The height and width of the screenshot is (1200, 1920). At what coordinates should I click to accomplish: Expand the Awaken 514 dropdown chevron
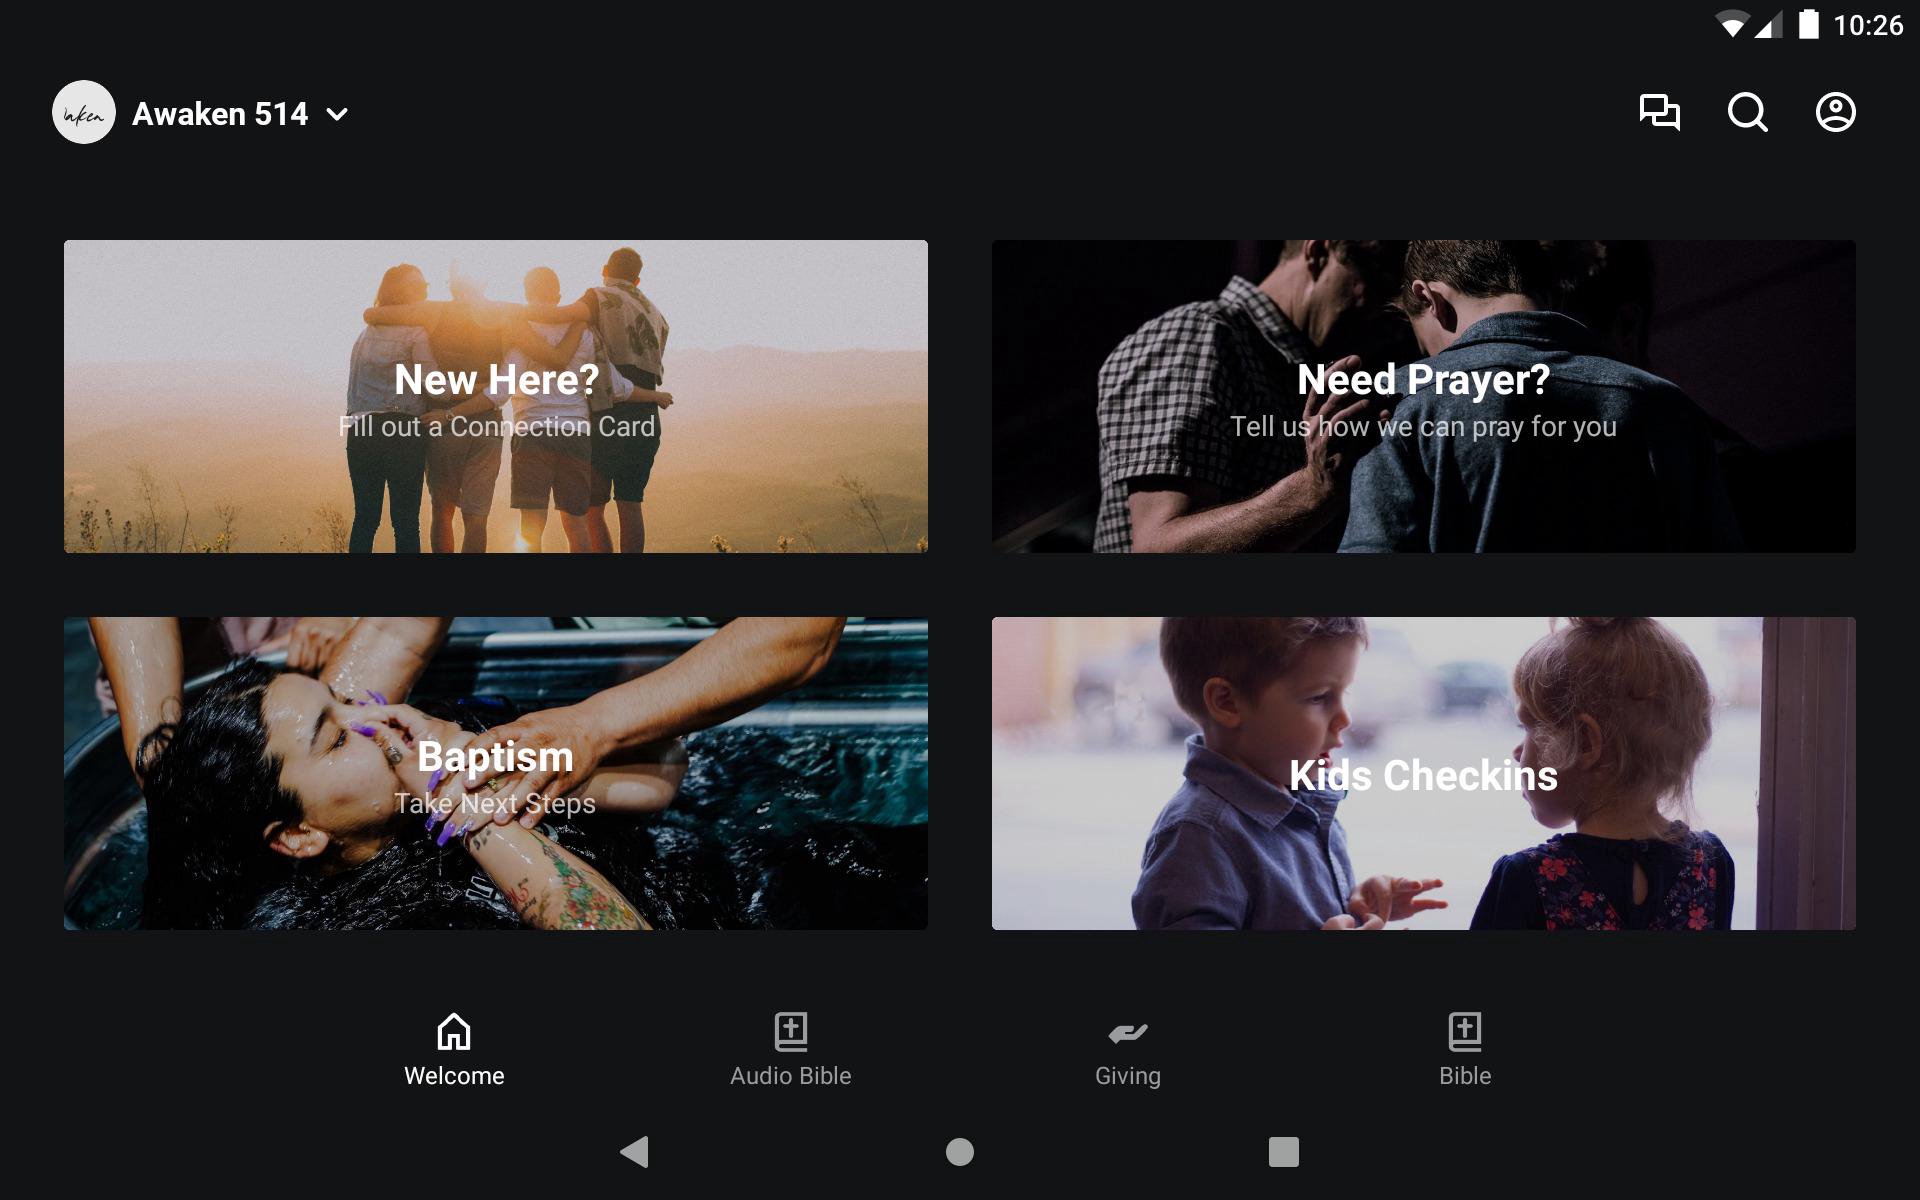pos(338,114)
